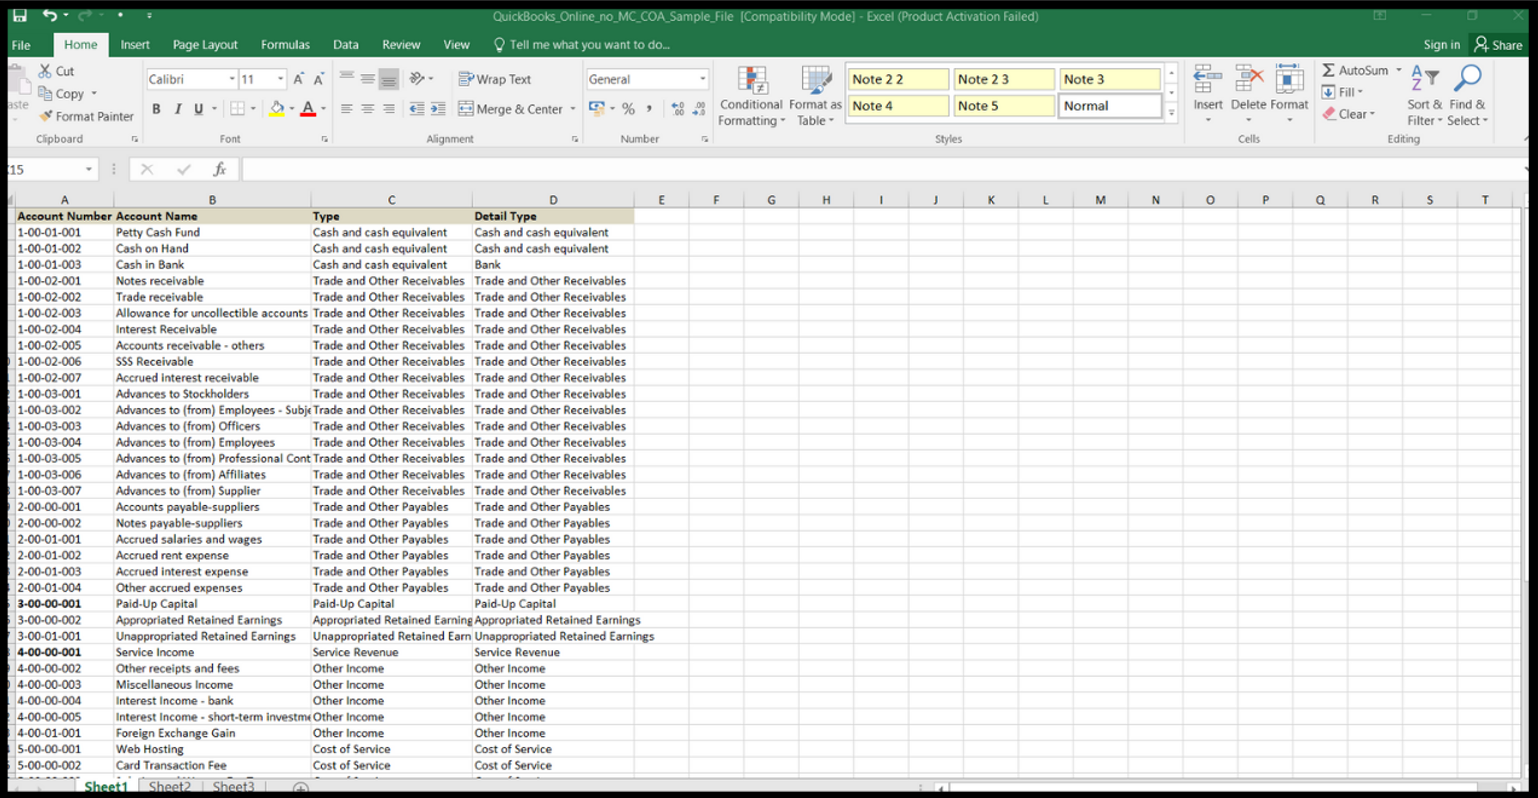This screenshot has height=798, width=1538.
Task: Expand the Name Box dropdown arrow
Action: [x=89, y=170]
